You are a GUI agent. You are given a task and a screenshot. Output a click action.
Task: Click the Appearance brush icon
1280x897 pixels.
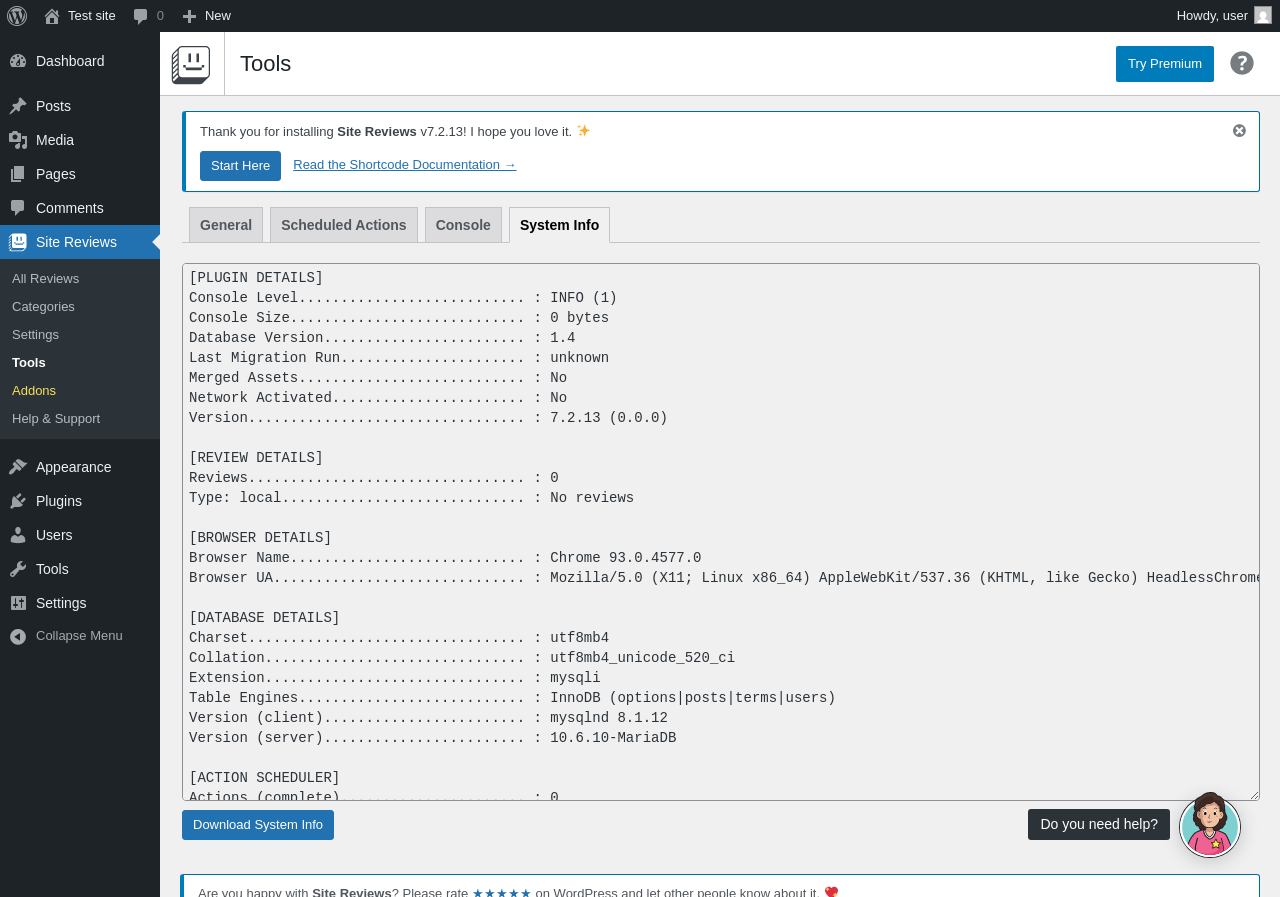18,467
